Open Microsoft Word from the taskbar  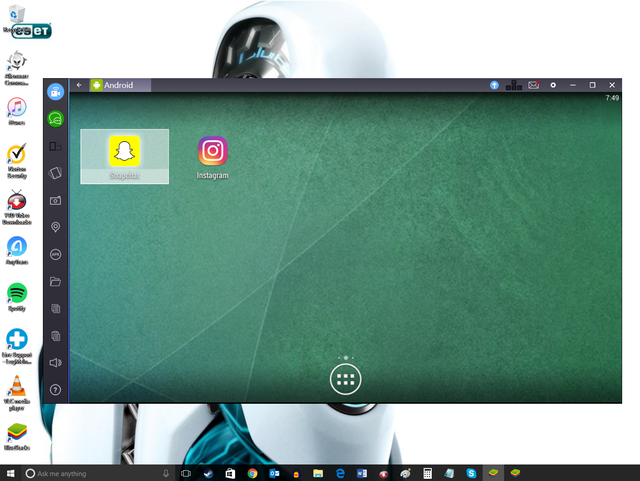pyautogui.click(x=362, y=473)
